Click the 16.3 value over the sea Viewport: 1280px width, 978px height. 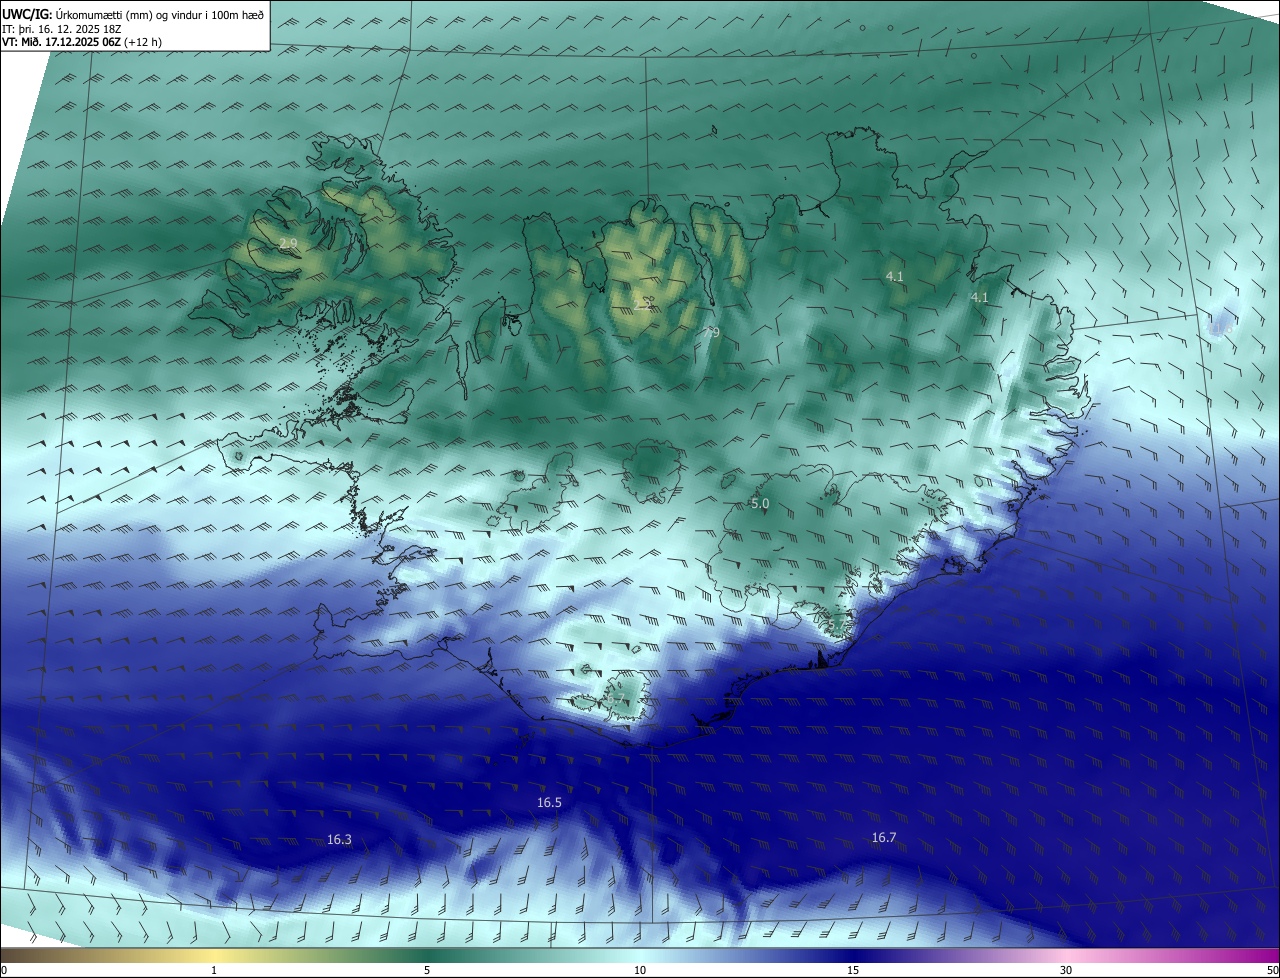point(339,840)
